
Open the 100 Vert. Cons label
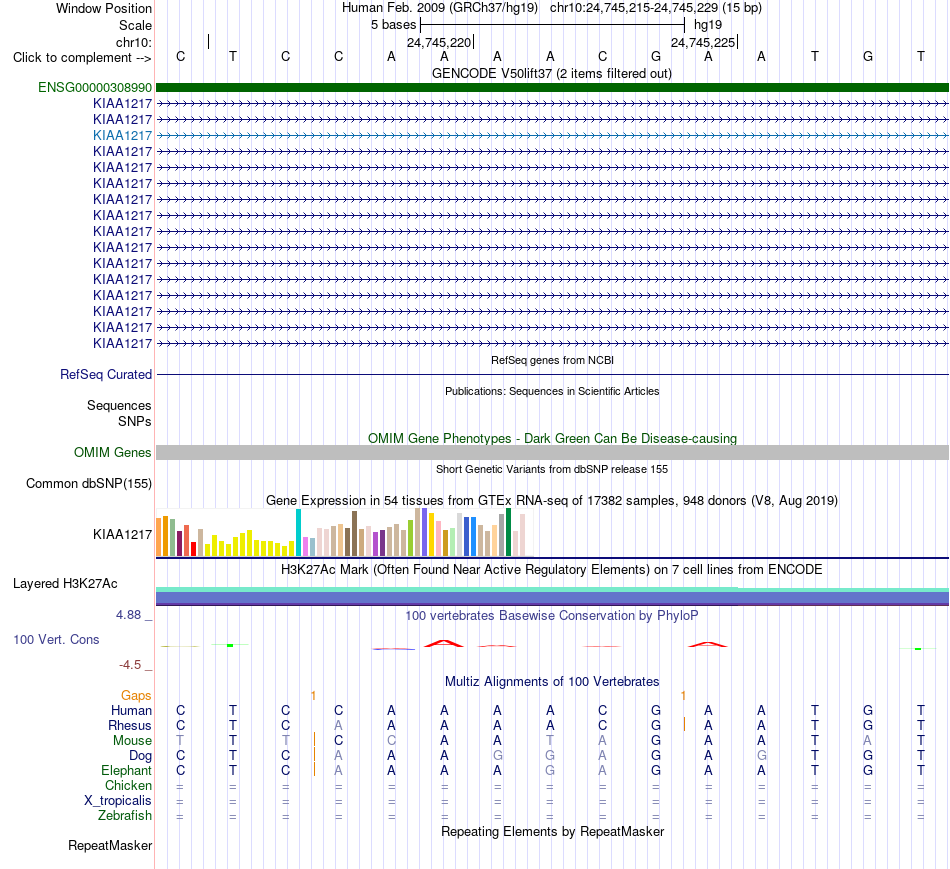point(56,639)
